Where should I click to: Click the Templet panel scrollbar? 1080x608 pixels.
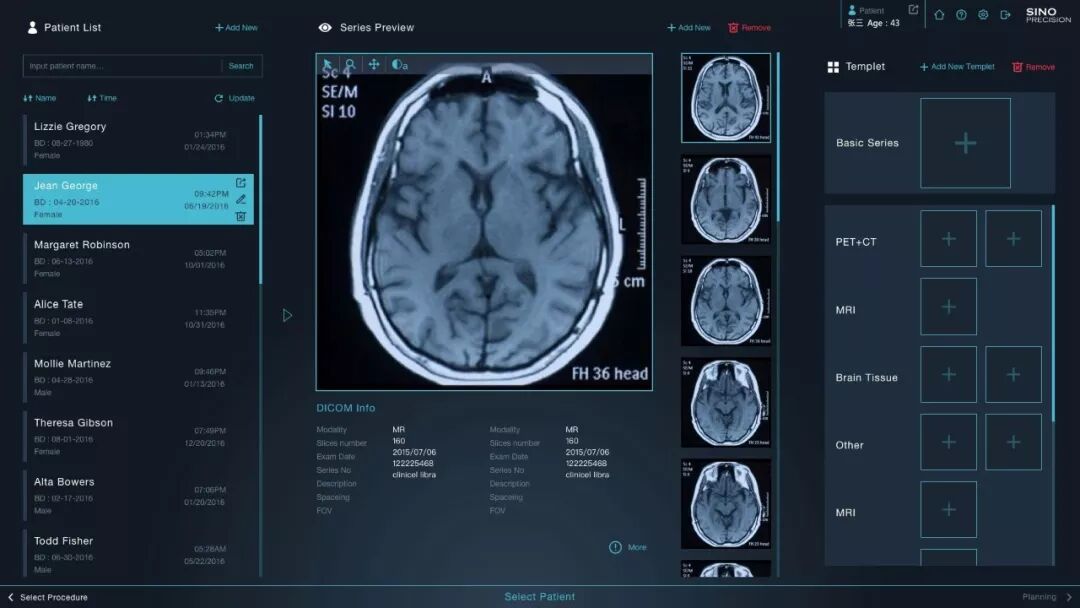coord(1053,313)
